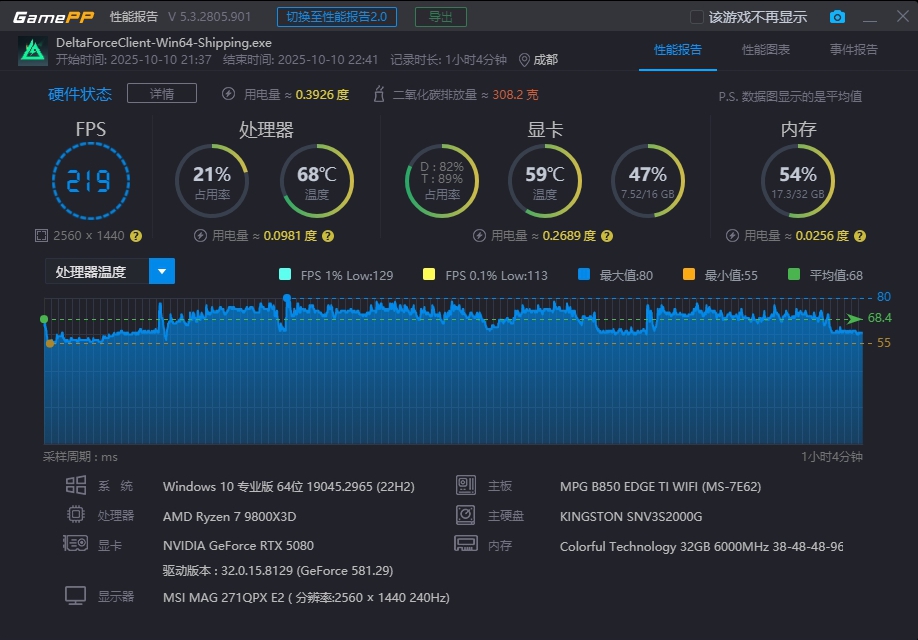
Task: Click the GPU 59℃ temperature gauge
Action: [x=545, y=181]
